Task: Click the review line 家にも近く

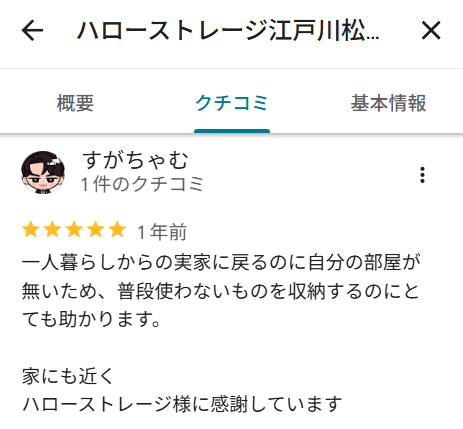Action: point(68,376)
